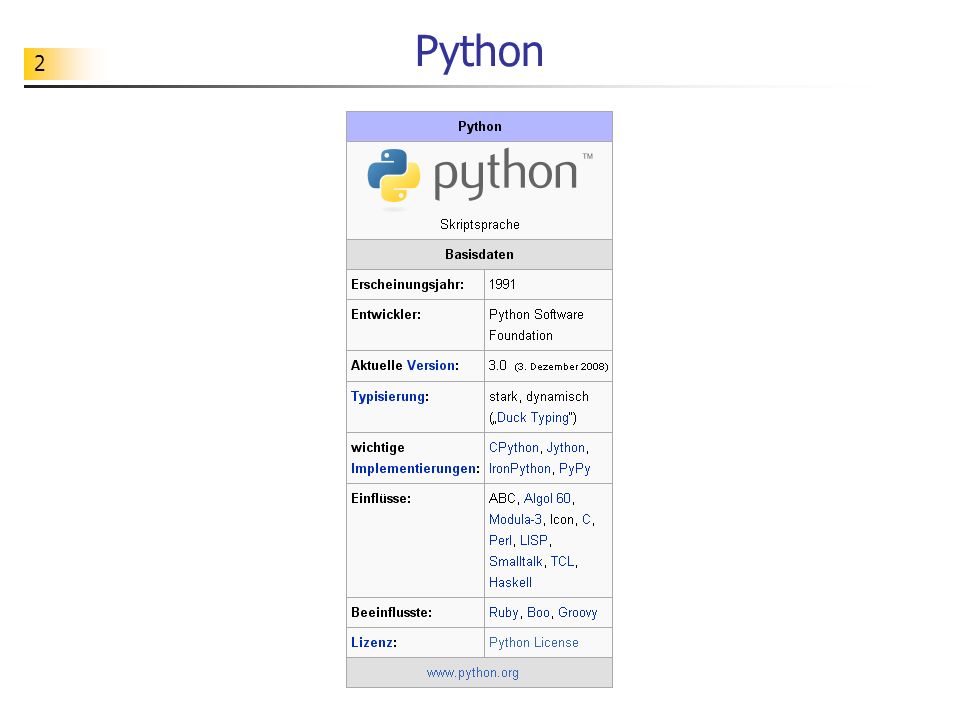Click the Basisdaten section header
Viewport: 960px width, 720px height.
tap(479, 255)
